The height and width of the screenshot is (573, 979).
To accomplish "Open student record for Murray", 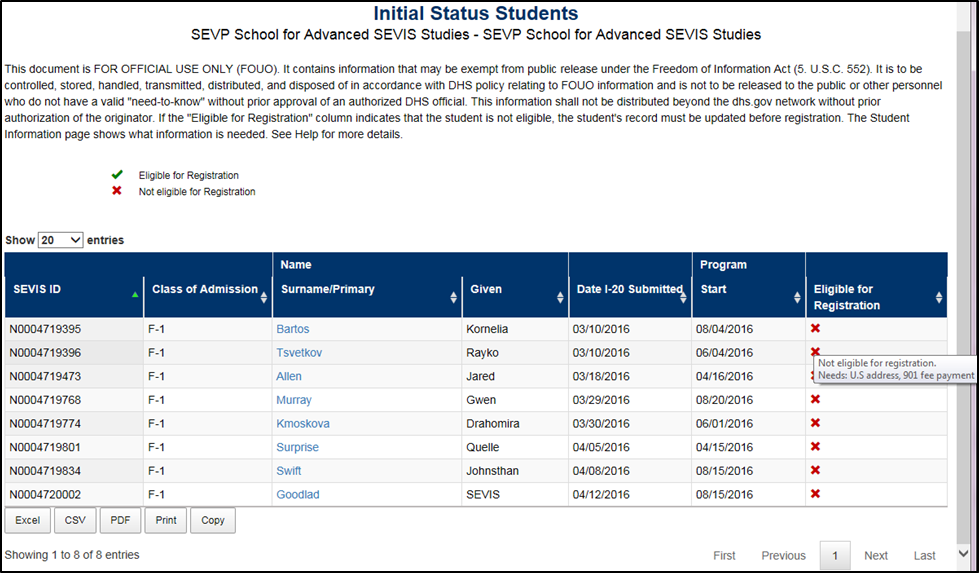I will [294, 400].
